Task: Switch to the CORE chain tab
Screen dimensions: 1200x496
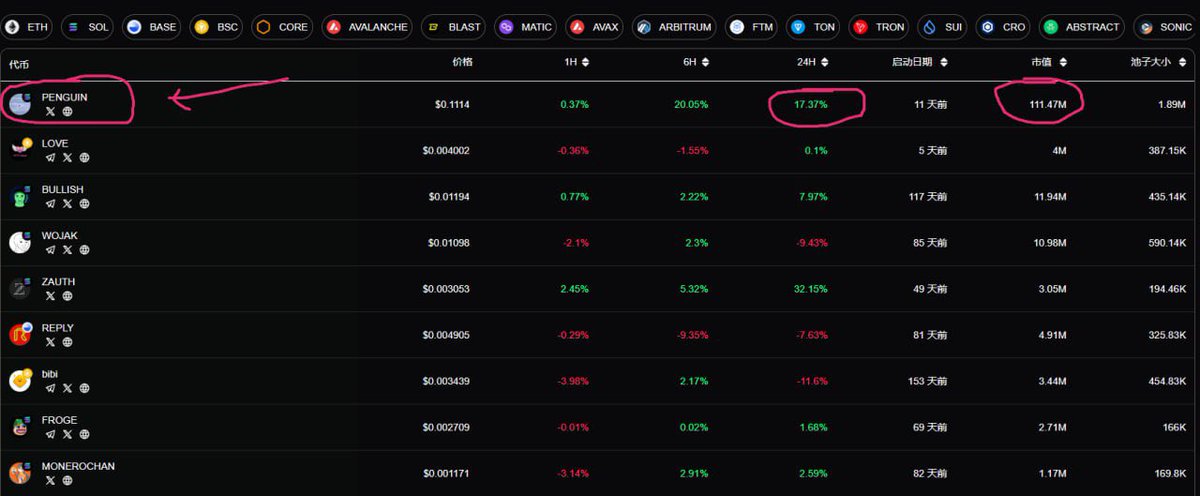Action: point(283,27)
